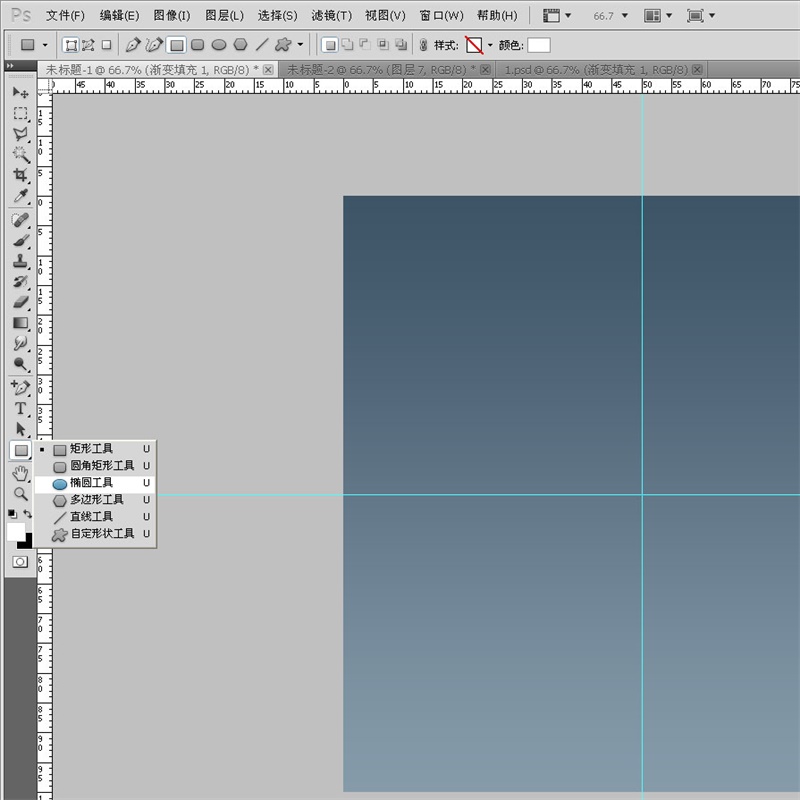Activate the Horizontal Type tool

[20, 408]
